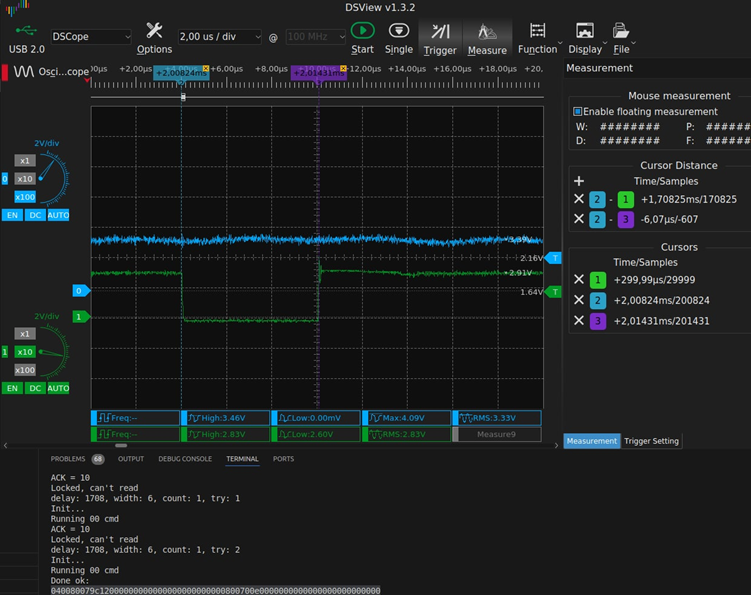The height and width of the screenshot is (595, 751).
Task: Toggle the Measure panel icon
Action: tap(487, 32)
